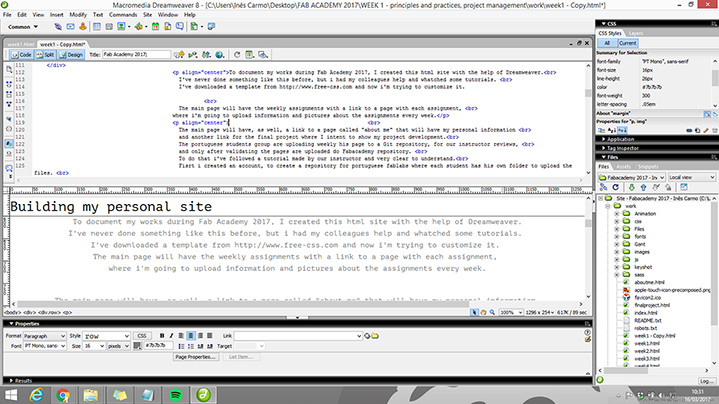This screenshot has height=404, width=719.
Task: Show Current CSS selection mode
Action: coord(627,43)
